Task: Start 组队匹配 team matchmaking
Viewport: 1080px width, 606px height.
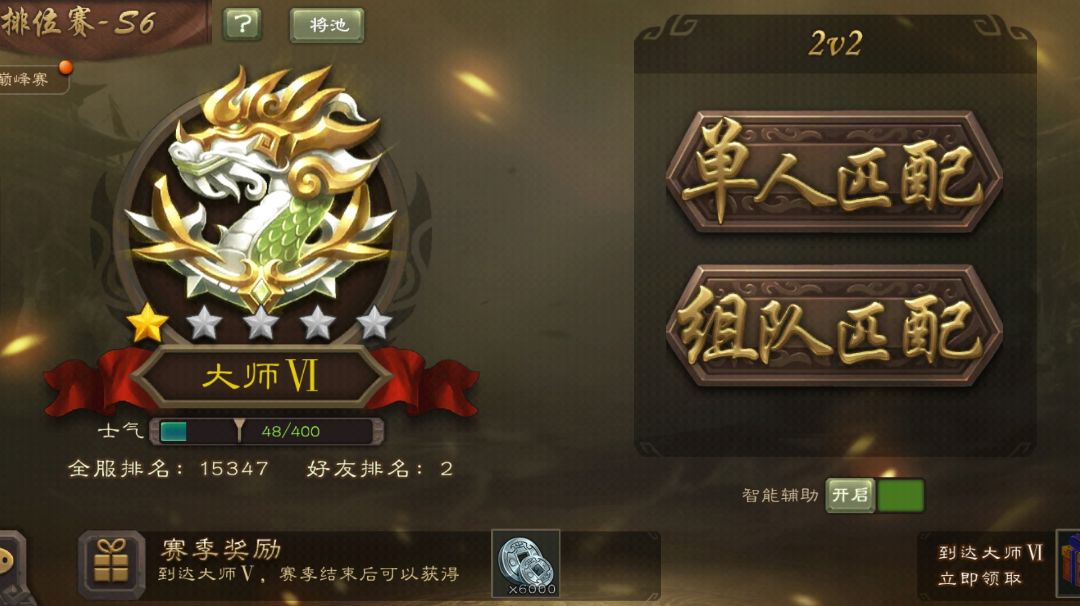Action: coord(834,325)
